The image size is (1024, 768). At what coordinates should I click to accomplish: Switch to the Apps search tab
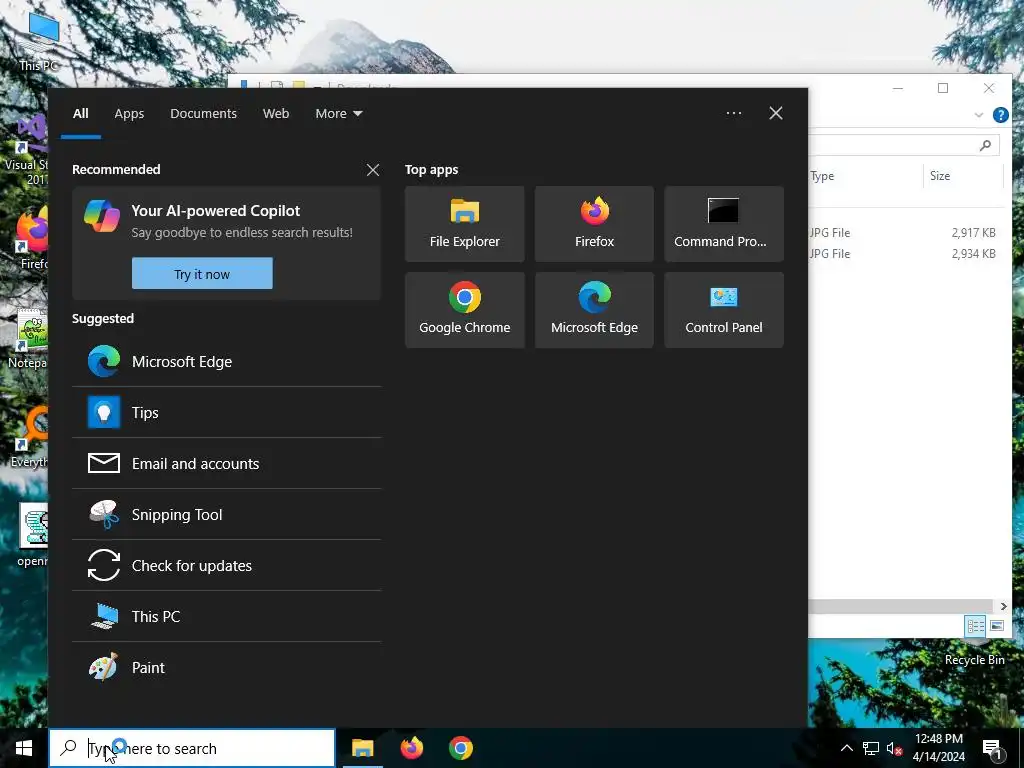click(x=129, y=113)
